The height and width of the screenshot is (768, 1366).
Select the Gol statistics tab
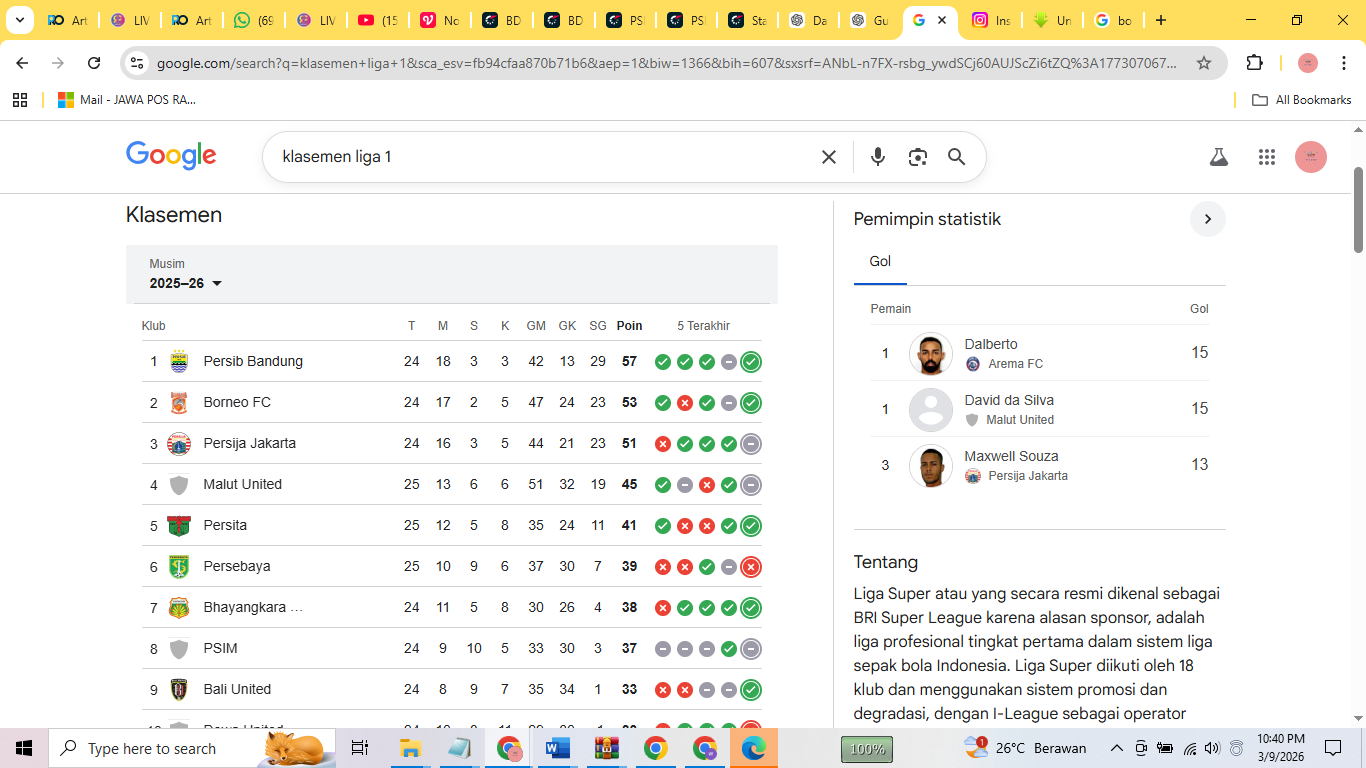click(x=880, y=262)
